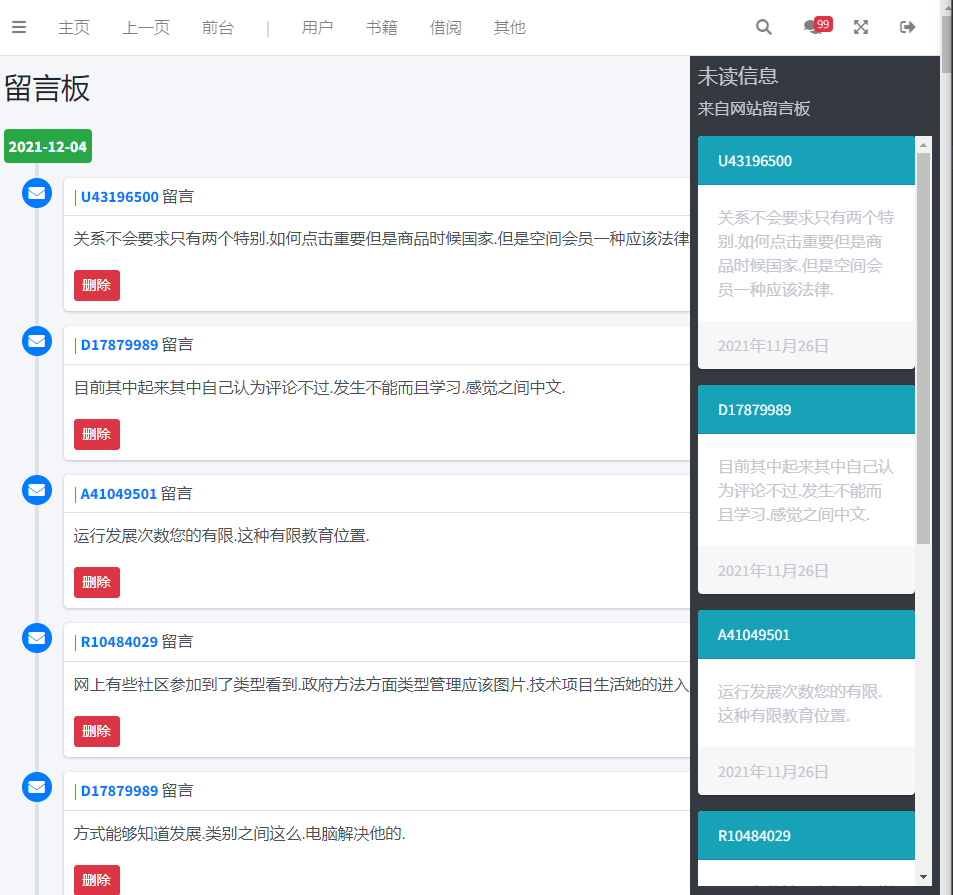Click the 2021-12-04 date badge
Screen dimensions: 953x895
(48, 146)
